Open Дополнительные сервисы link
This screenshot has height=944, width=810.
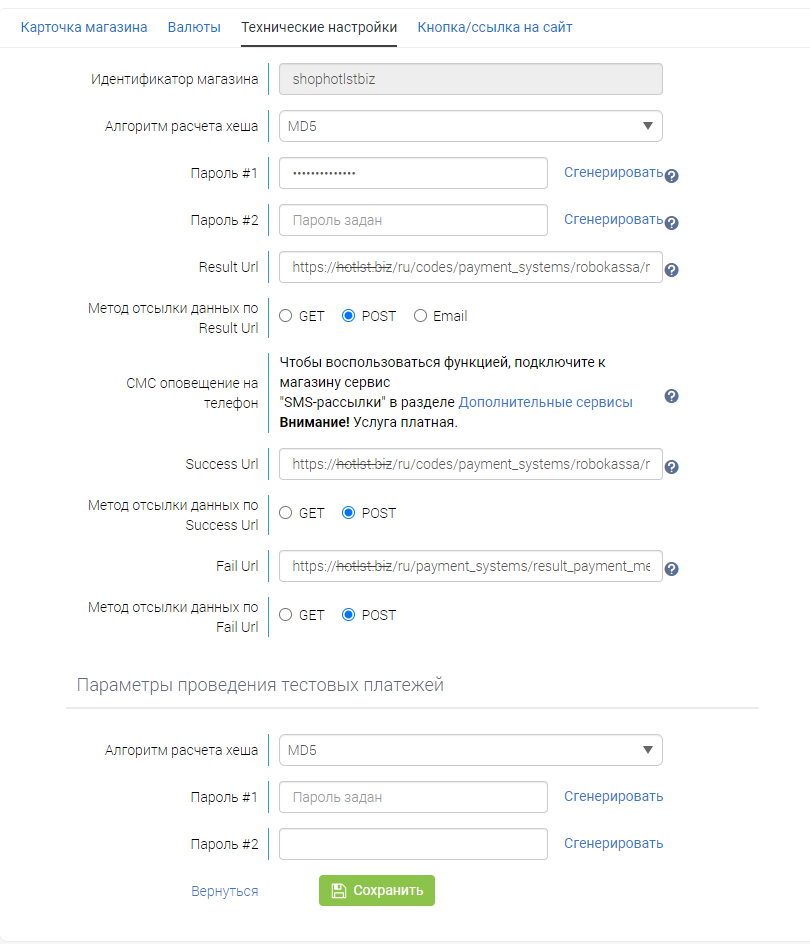(545, 402)
